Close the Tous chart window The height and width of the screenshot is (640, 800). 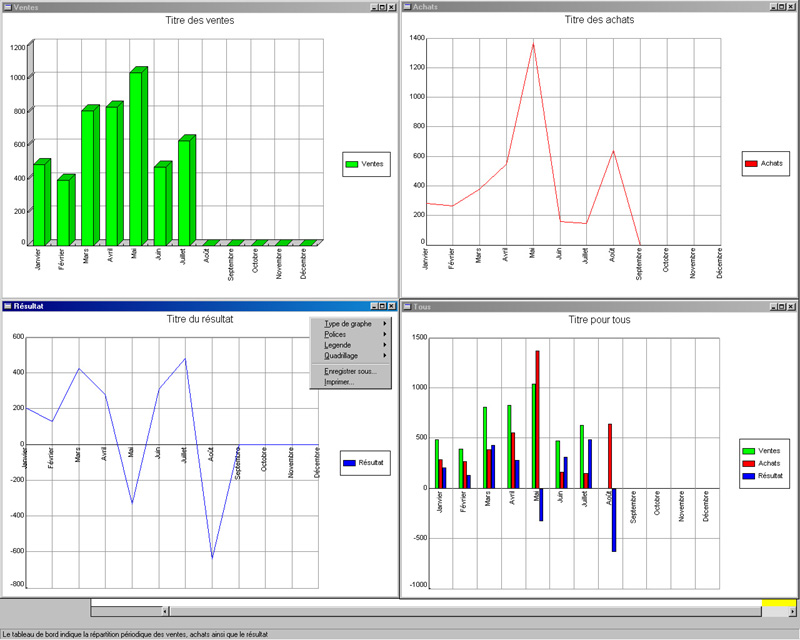[791, 305]
